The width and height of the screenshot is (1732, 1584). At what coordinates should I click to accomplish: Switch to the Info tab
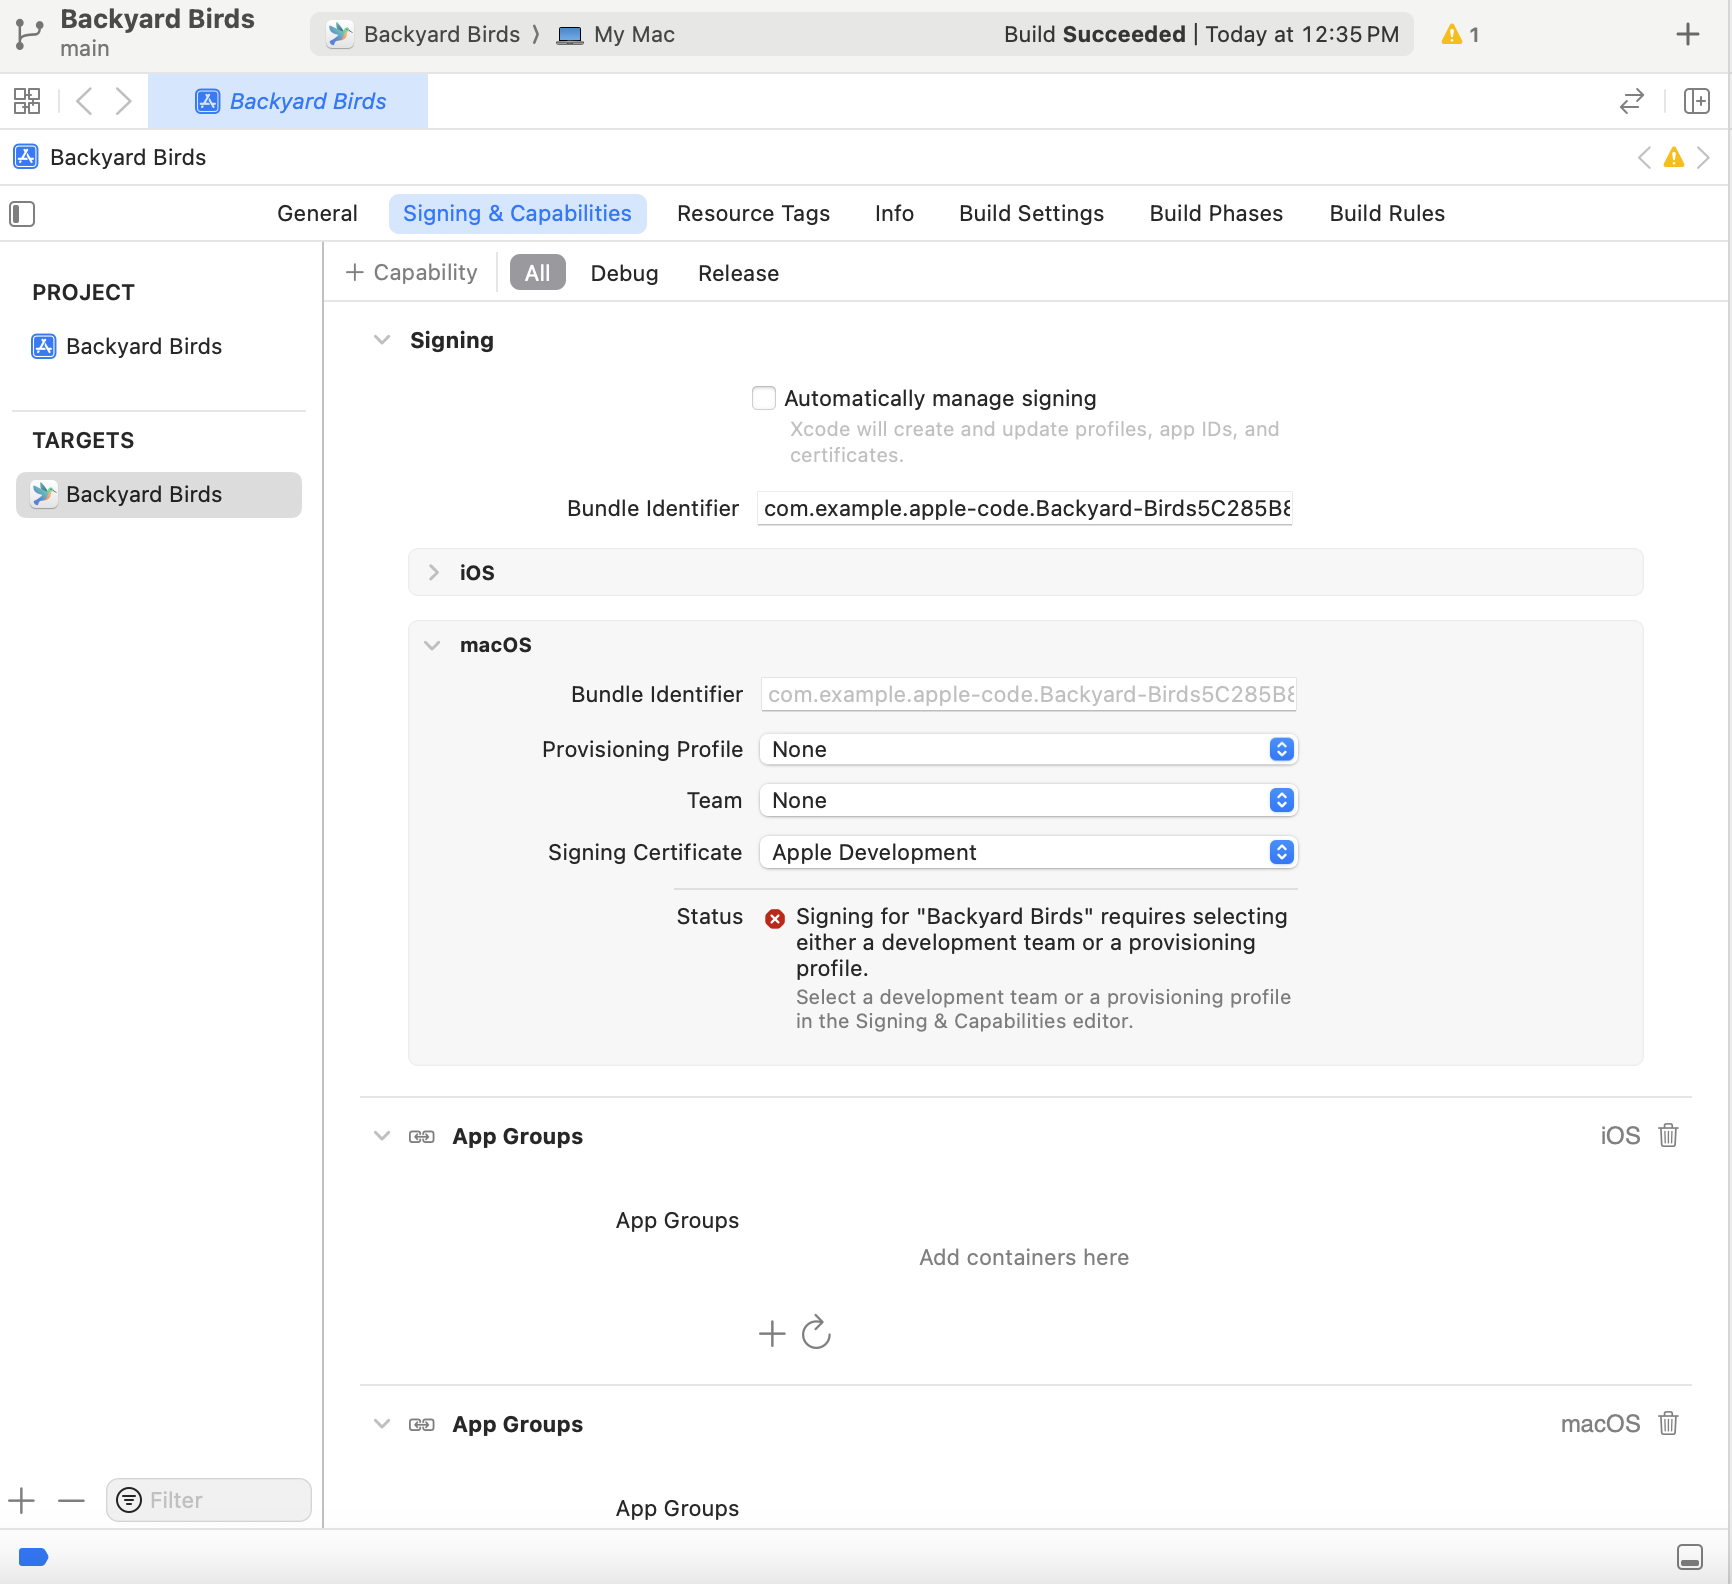[x=894, y=213]
